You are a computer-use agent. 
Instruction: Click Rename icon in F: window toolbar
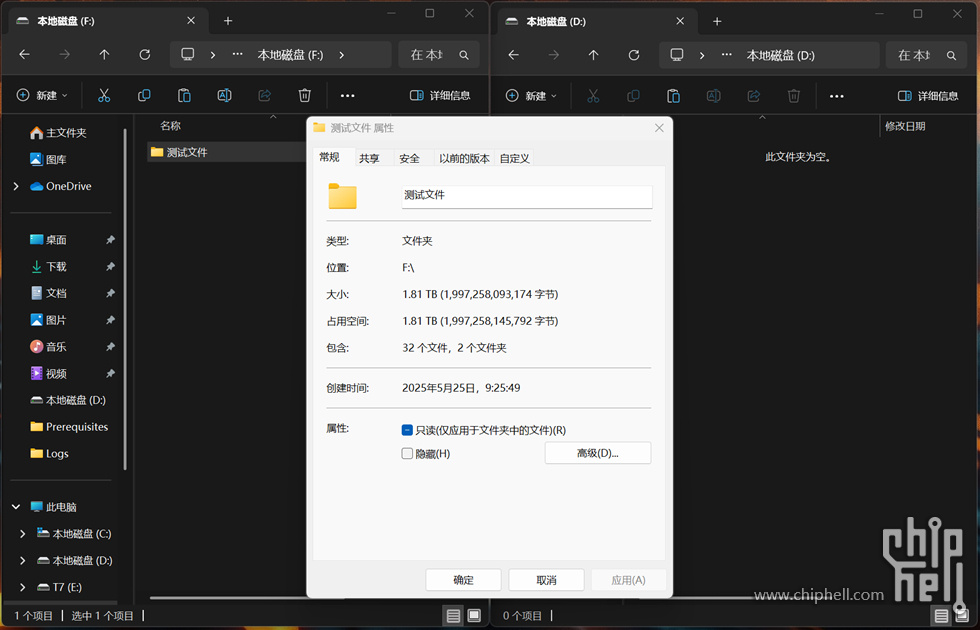tap(224, 96)
